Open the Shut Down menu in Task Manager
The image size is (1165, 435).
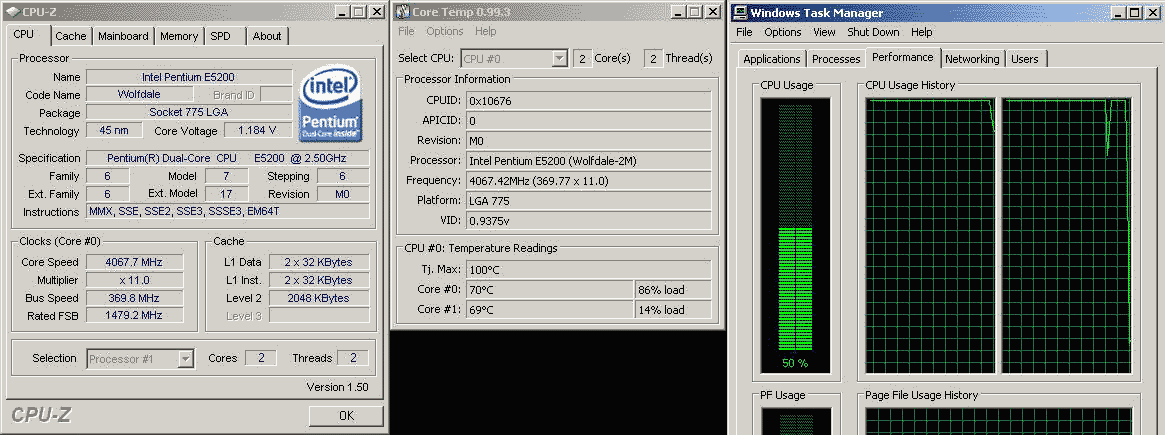coord(873,32)
